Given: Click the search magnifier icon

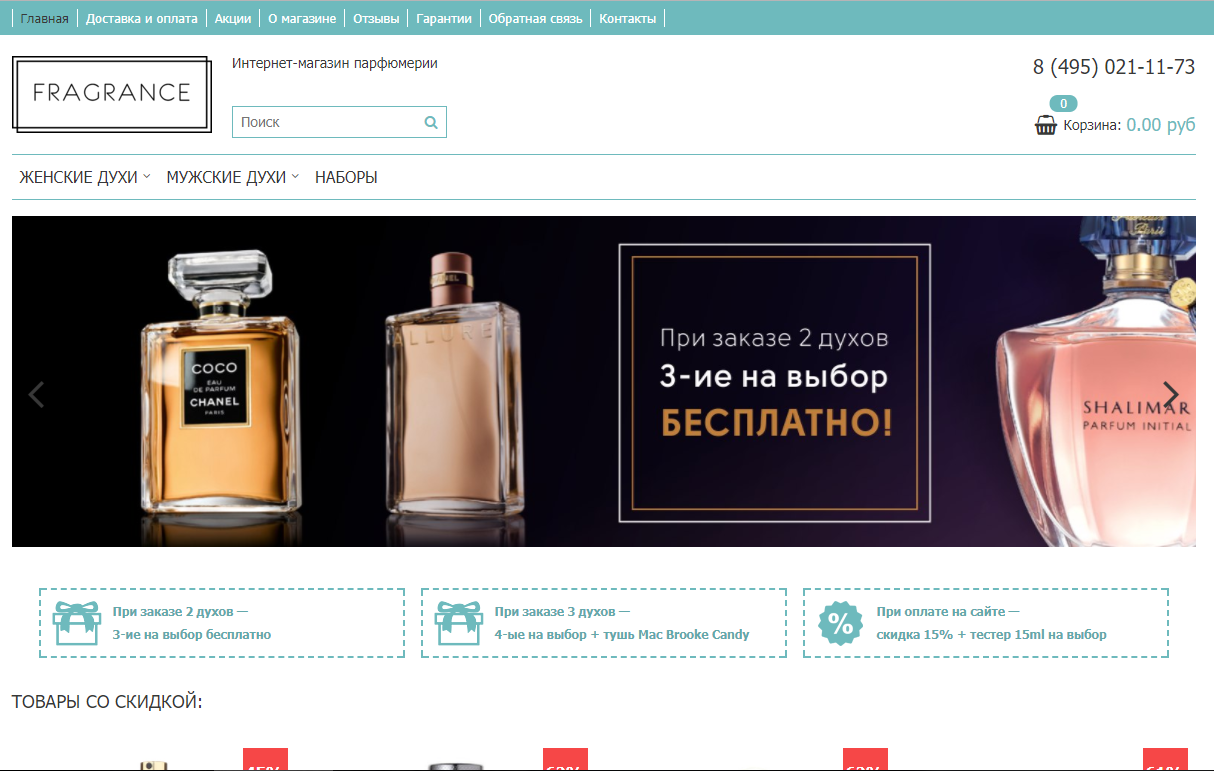Looking at the screenshot, I should [x=431, y=122].
